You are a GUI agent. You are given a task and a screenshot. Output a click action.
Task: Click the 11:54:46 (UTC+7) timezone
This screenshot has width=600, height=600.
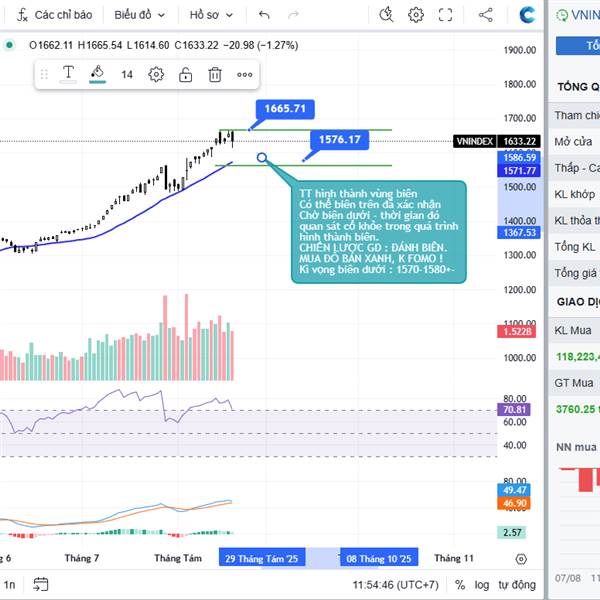click(396, 585)
